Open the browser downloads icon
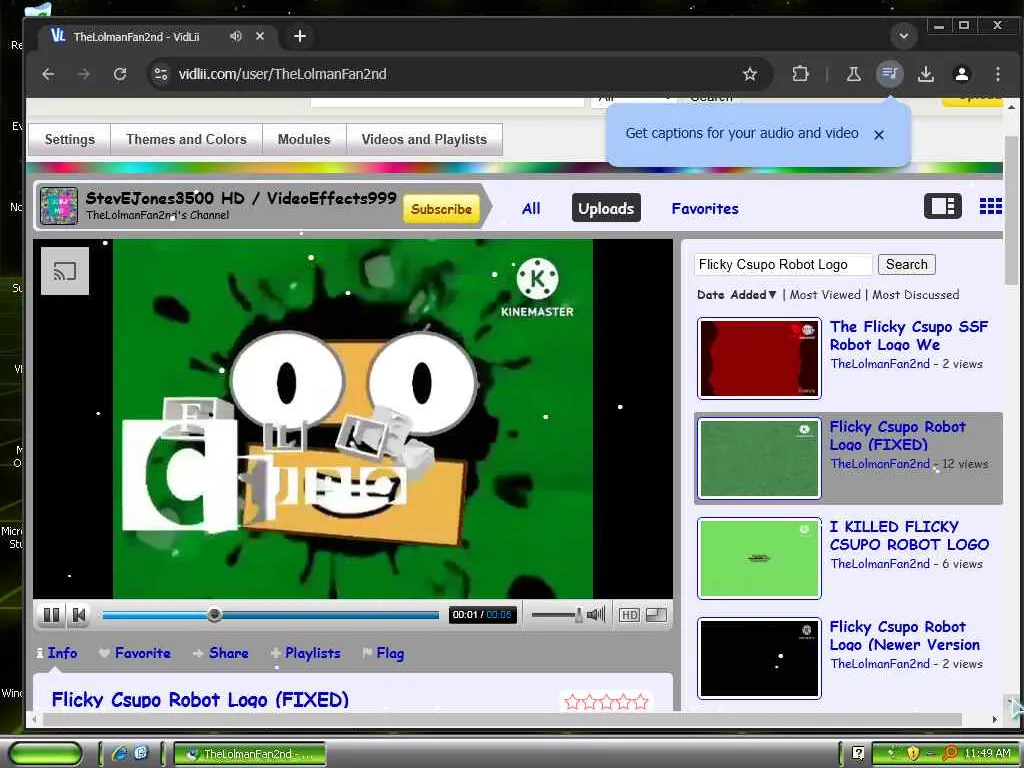 tap(925, 74)
